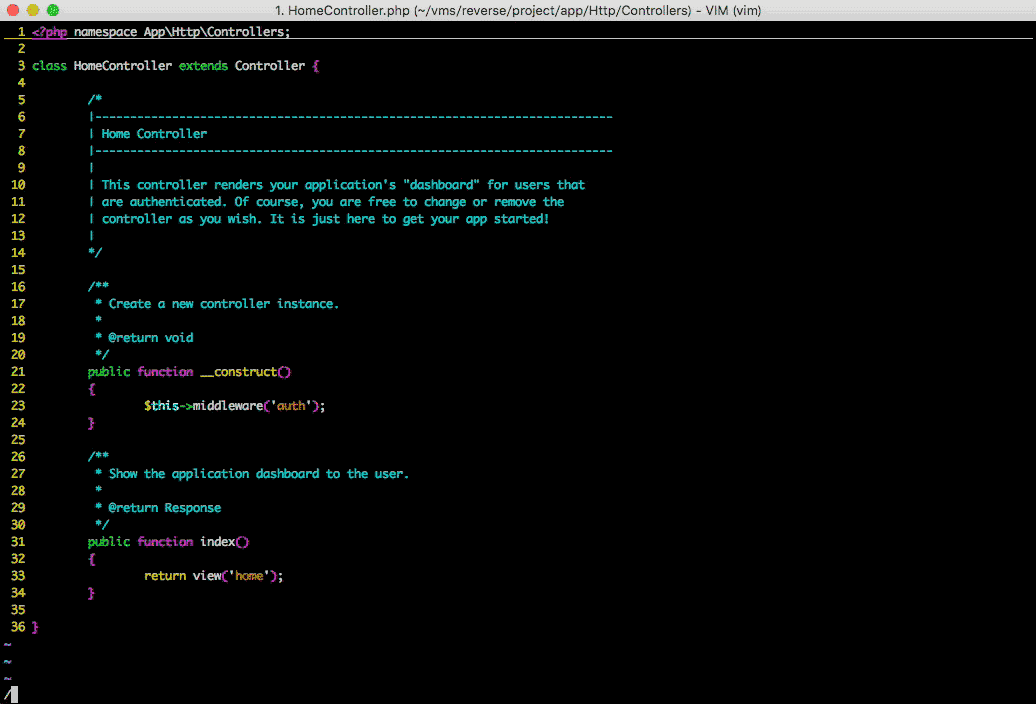
Task: Click 'index()' method name
Action: coord(225,542)
